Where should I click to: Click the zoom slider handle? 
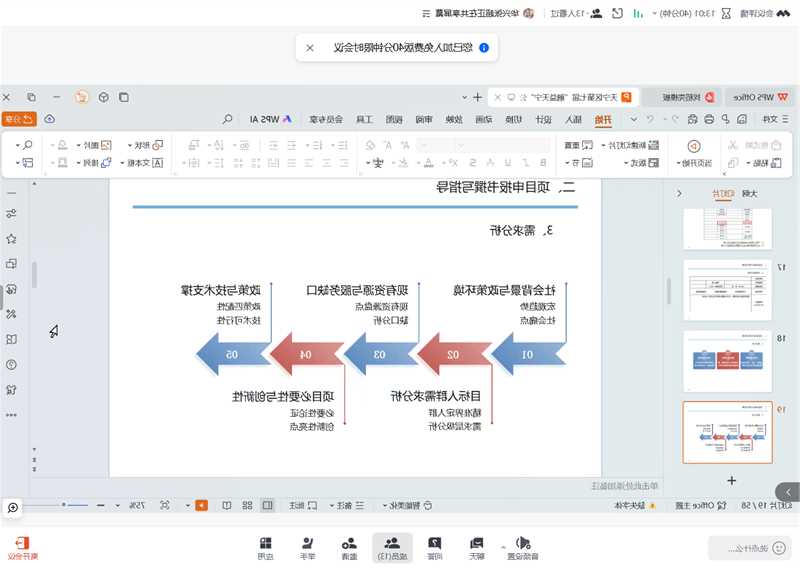point(64,504)
